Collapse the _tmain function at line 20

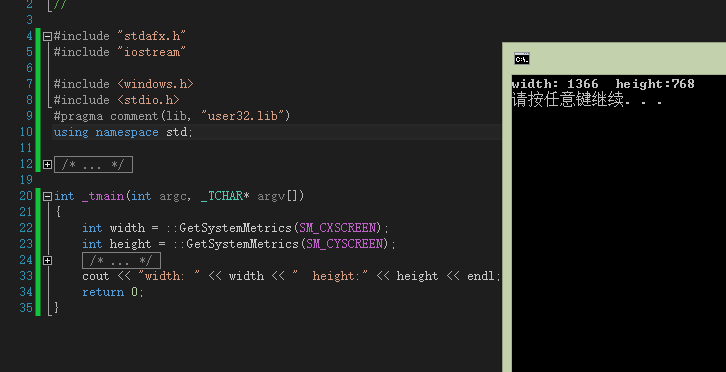click(x=47, y=196)
